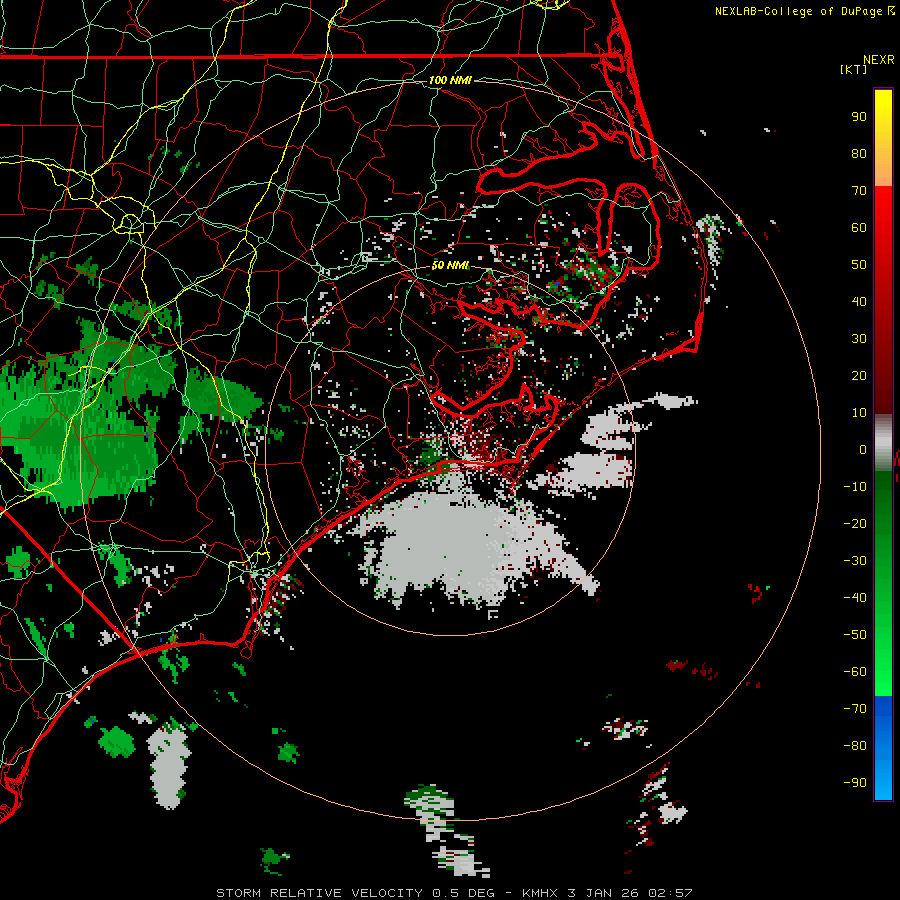This screenshot has height=900, width=900.
Task: Click the -60 value on velocity scale
Action: pyautogui.click(x=855, y=672)
